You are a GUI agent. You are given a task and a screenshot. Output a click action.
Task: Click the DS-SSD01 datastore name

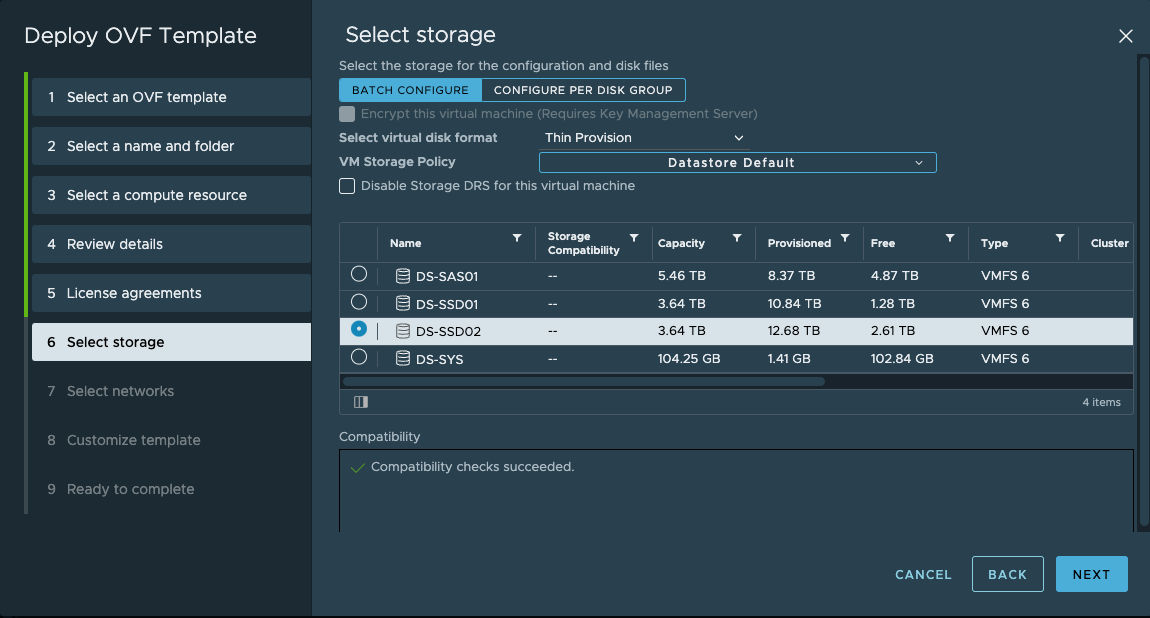coord(447,304)
